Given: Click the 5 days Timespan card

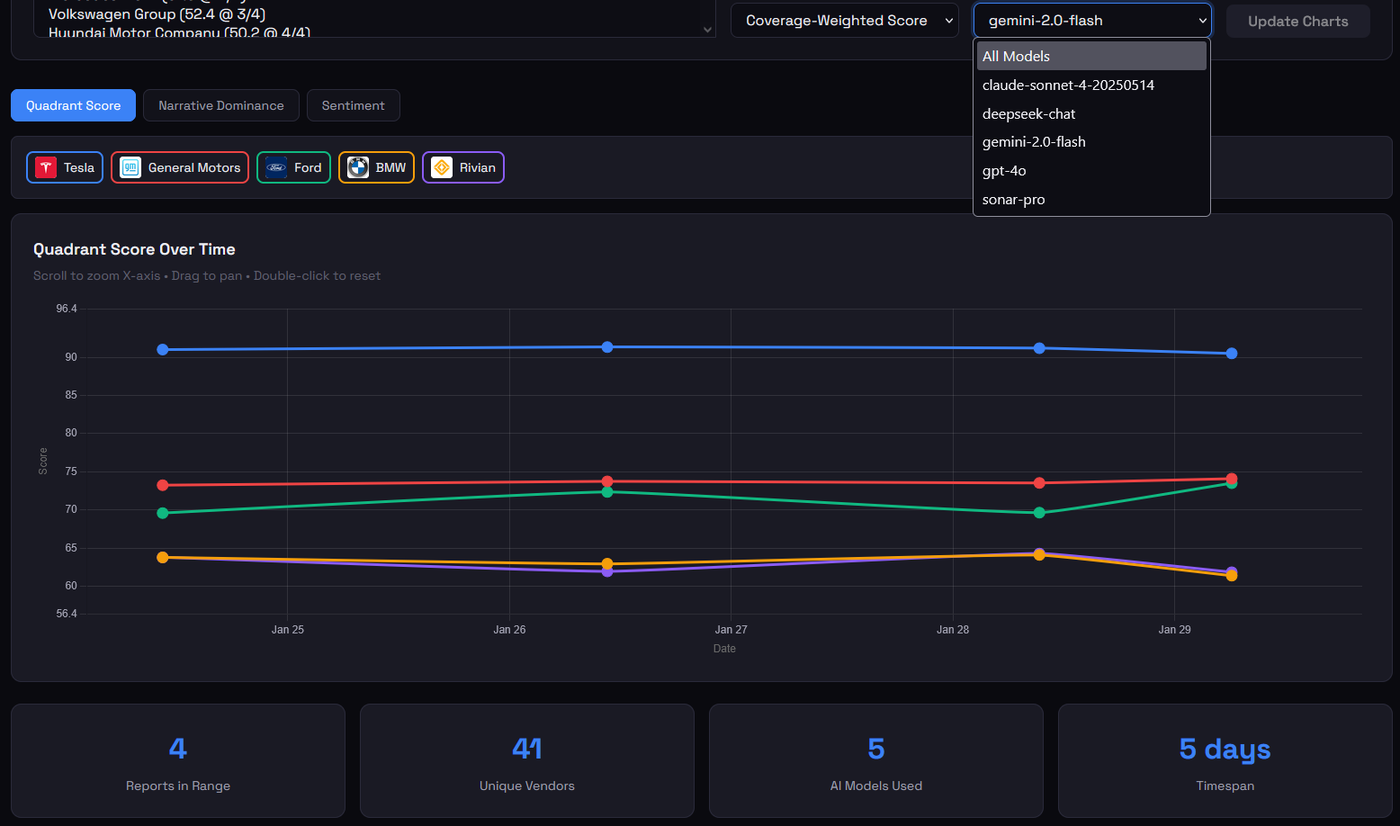Looking at the screenshot, I should point(1225,761).
